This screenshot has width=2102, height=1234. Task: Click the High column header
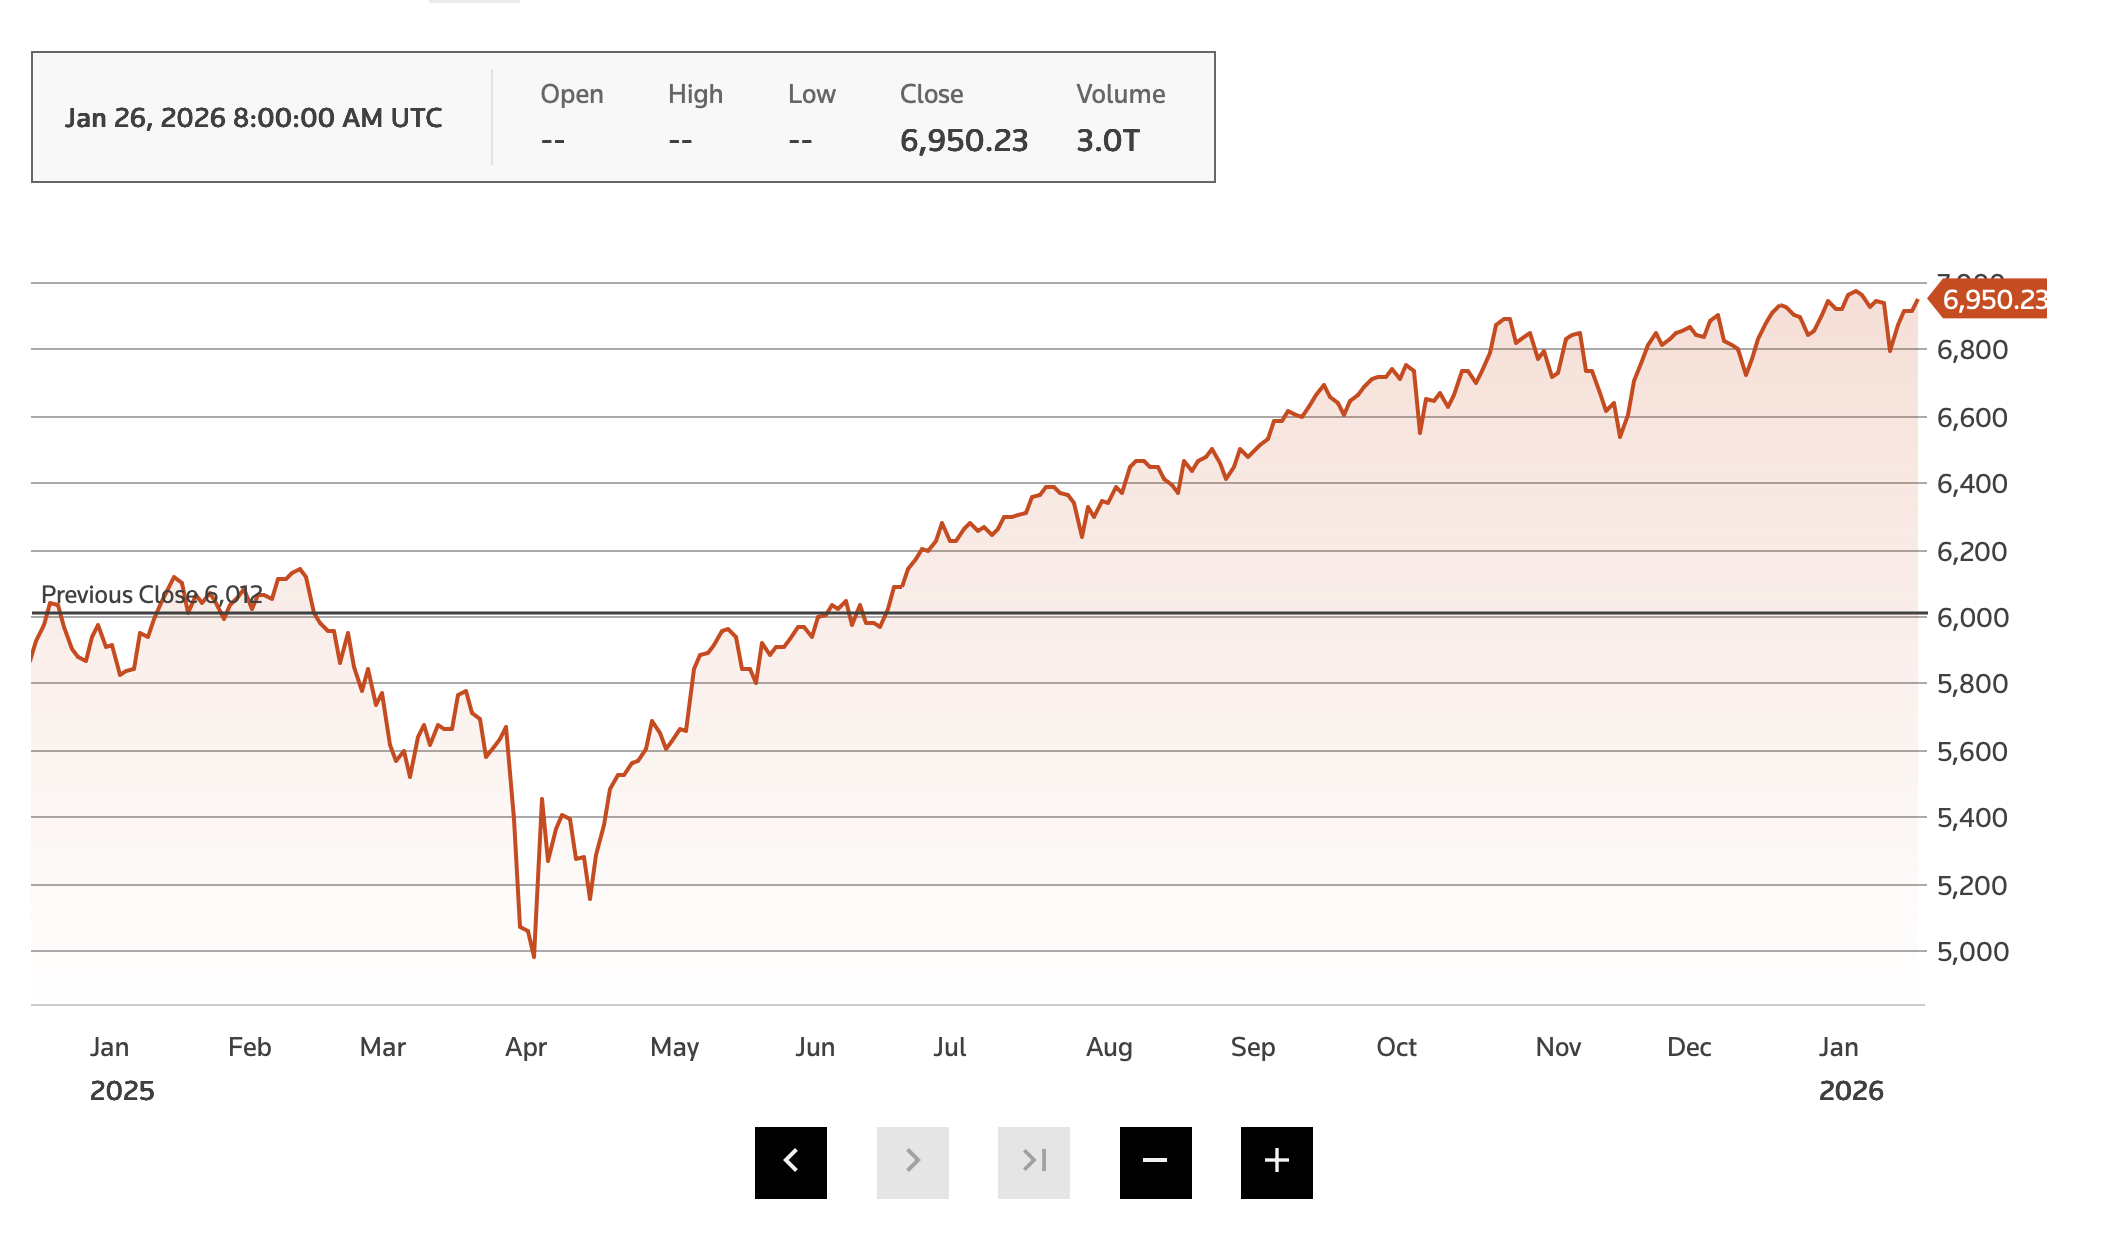[695, 94]
